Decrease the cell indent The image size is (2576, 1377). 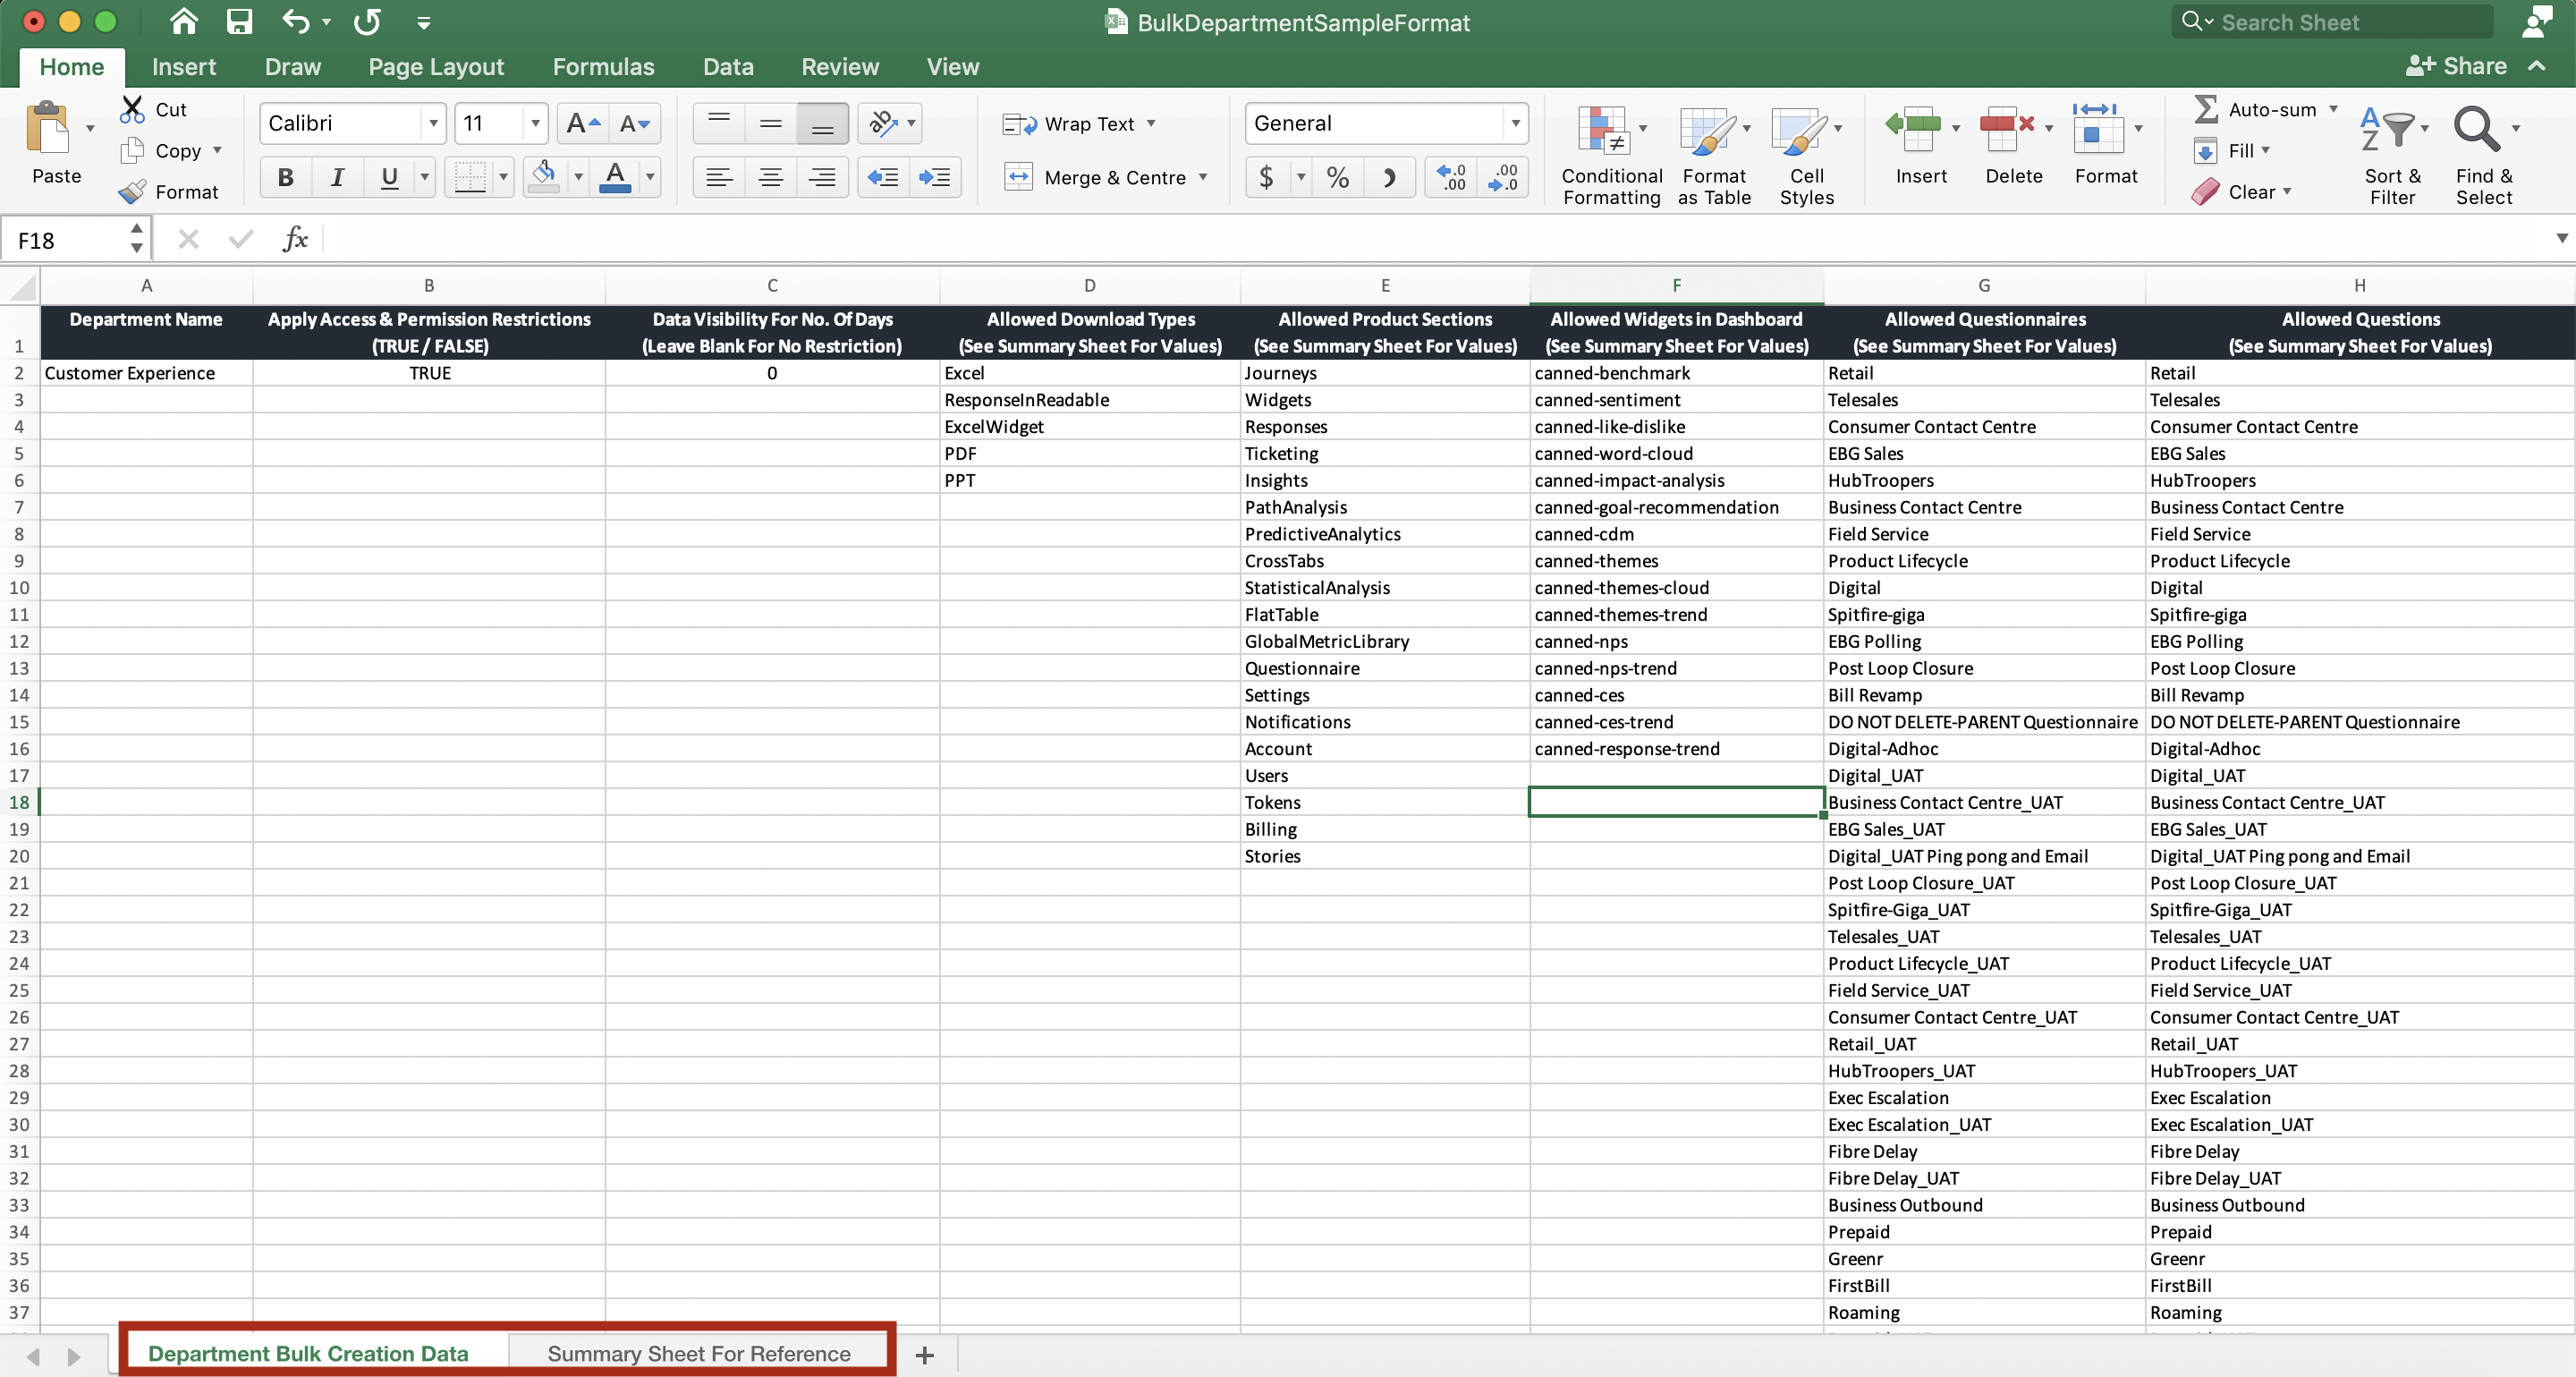[883, 178]
